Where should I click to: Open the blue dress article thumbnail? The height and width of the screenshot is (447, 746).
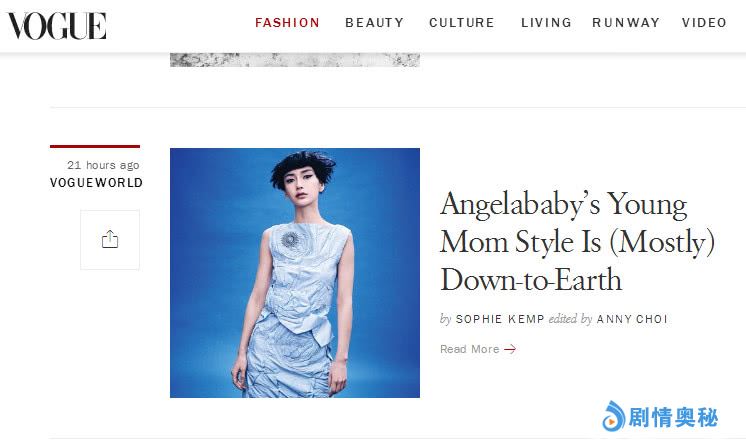[x=295, y=273]
